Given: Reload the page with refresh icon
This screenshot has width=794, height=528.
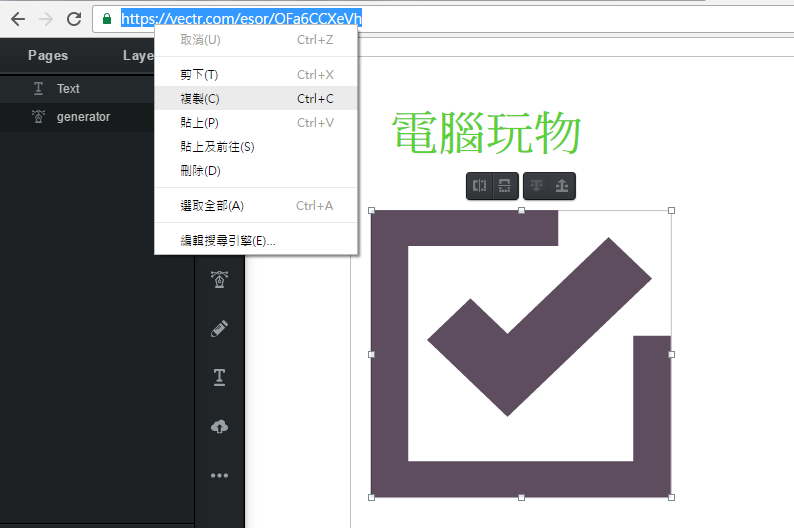Looking at the screenshot, I should tap(74, 19).
